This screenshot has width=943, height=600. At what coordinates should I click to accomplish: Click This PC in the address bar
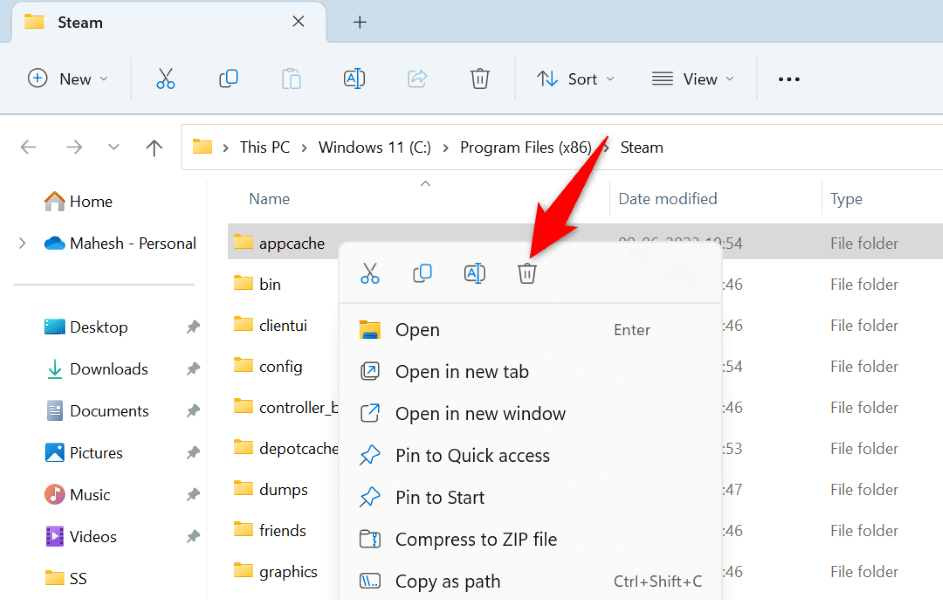[x=265, y=147]
